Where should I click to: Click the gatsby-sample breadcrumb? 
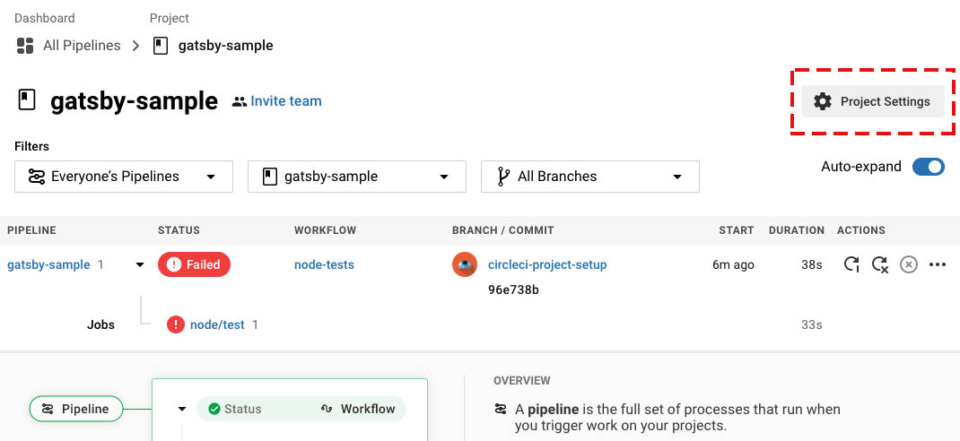tap(225, 45)
